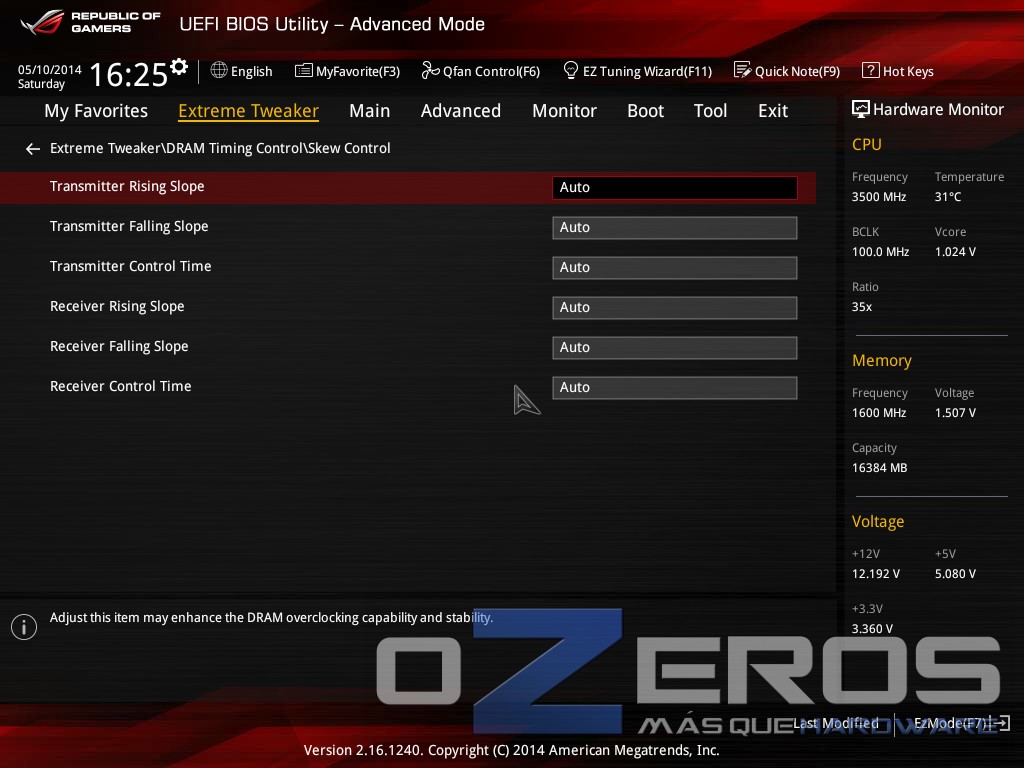
Task: Click the DRAM overclocking help description
Action: coord(272,618)
